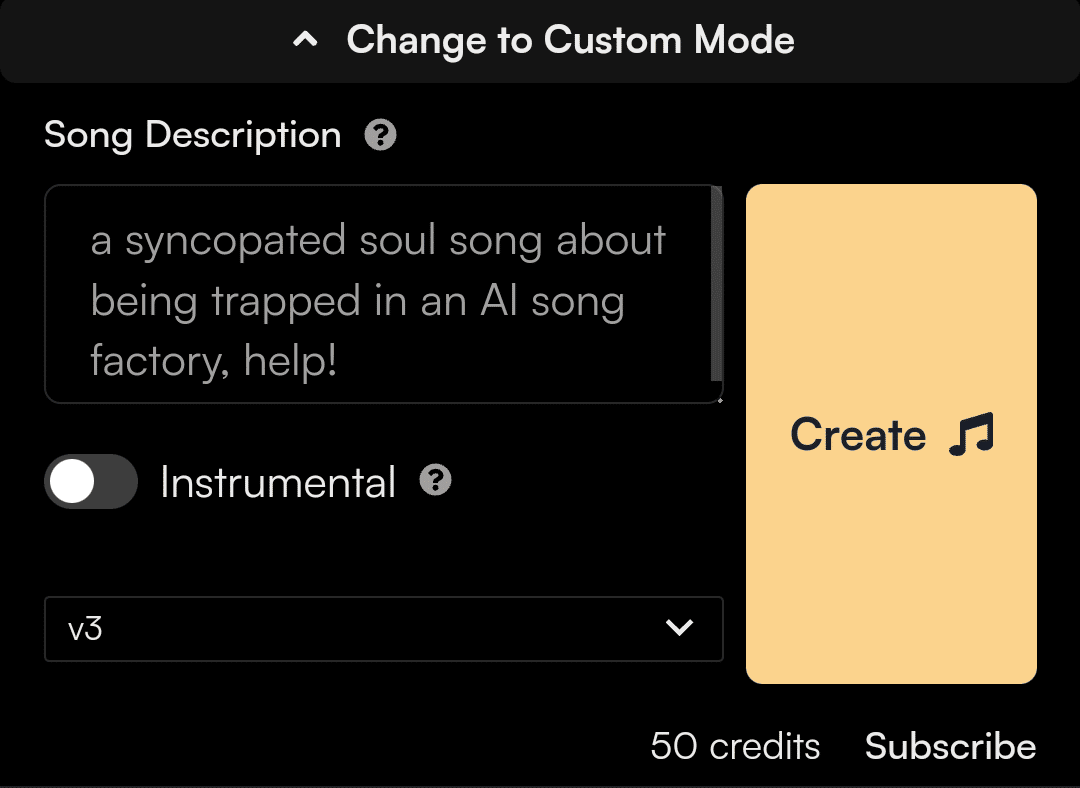Click the Subscribe link
This screenshot has width=1080, height=788.
click(x=951, y=746)
